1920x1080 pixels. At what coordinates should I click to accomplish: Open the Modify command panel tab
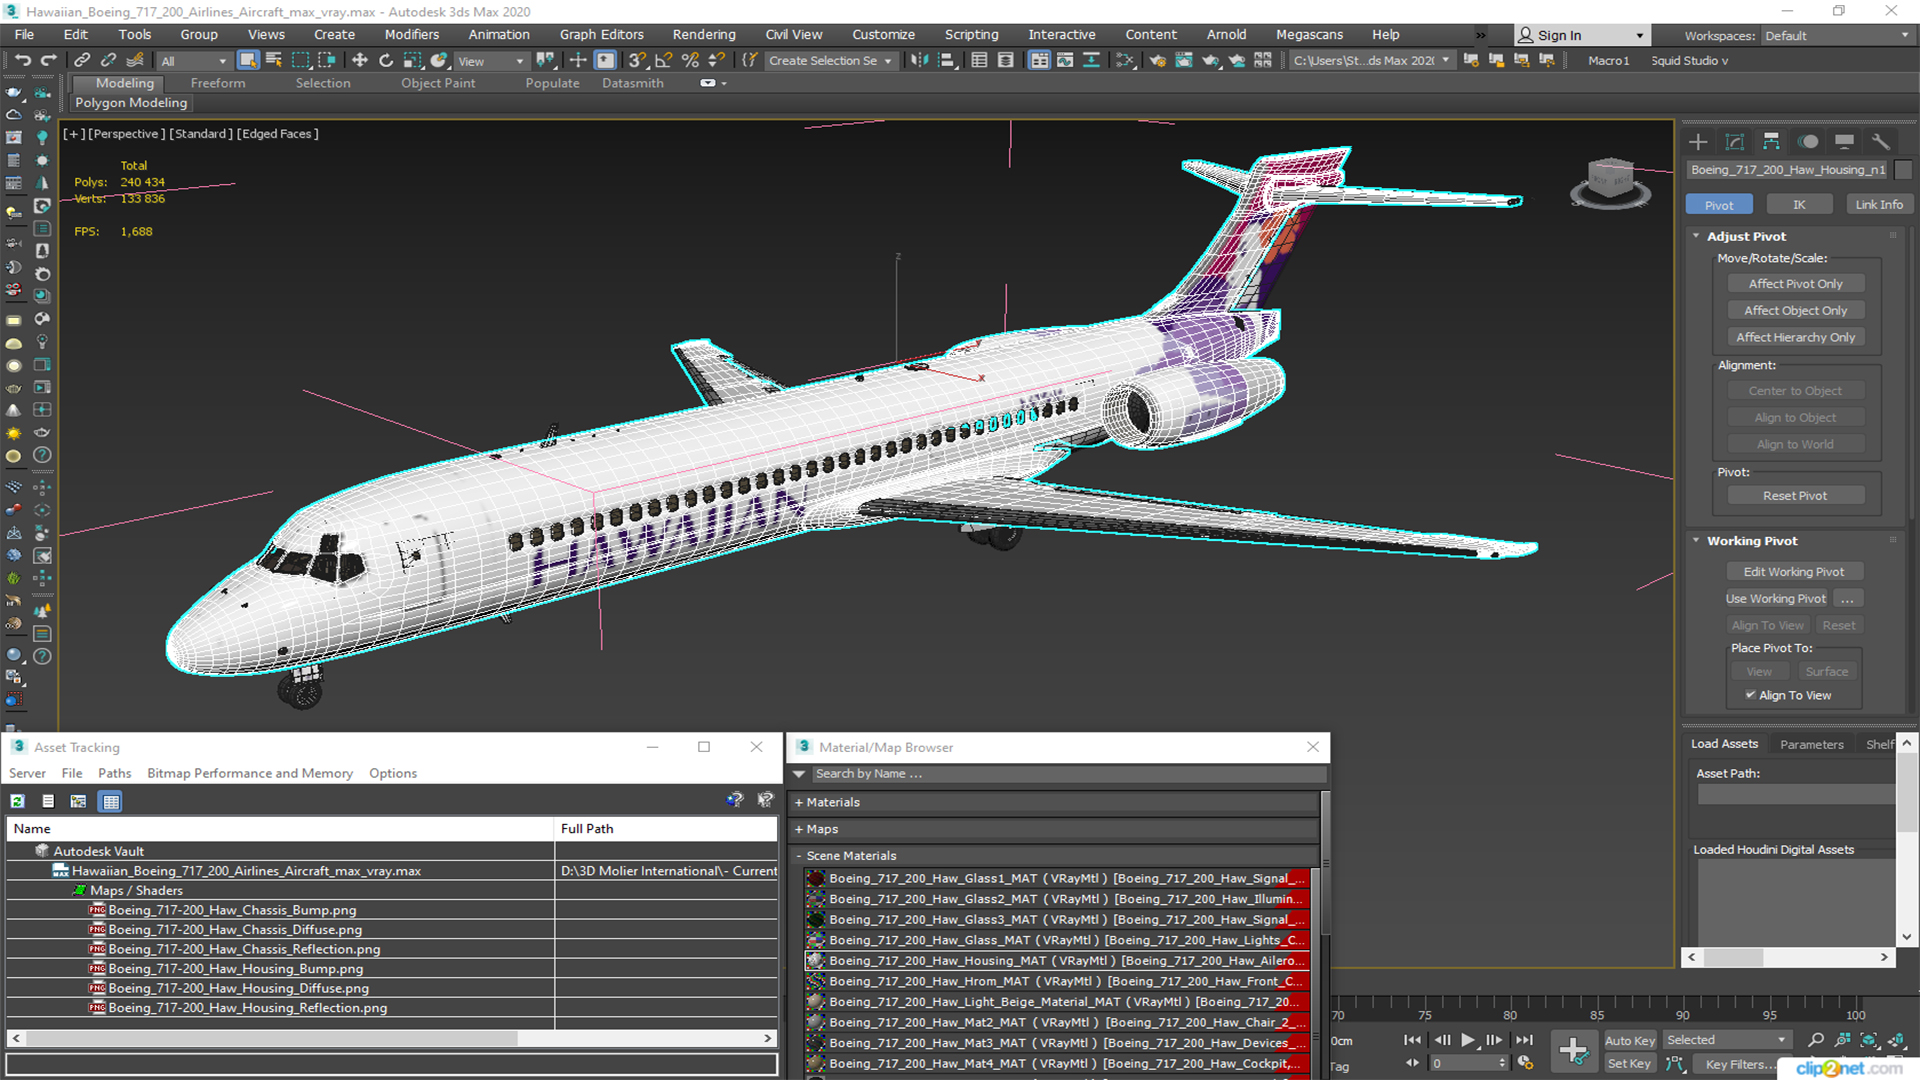pyautogui.click(x=1735, y=142)
